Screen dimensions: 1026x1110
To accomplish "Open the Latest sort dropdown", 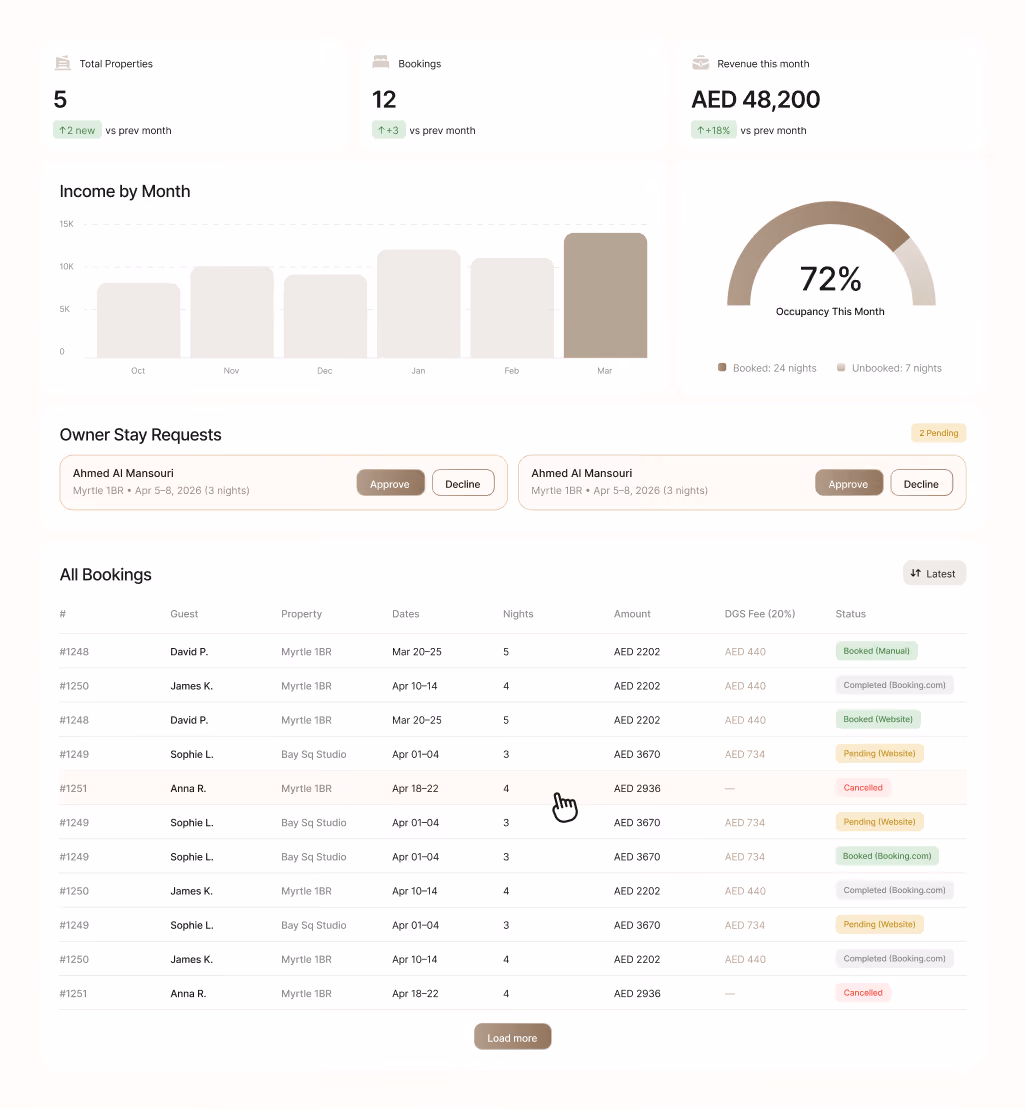I will pos(934,573).
